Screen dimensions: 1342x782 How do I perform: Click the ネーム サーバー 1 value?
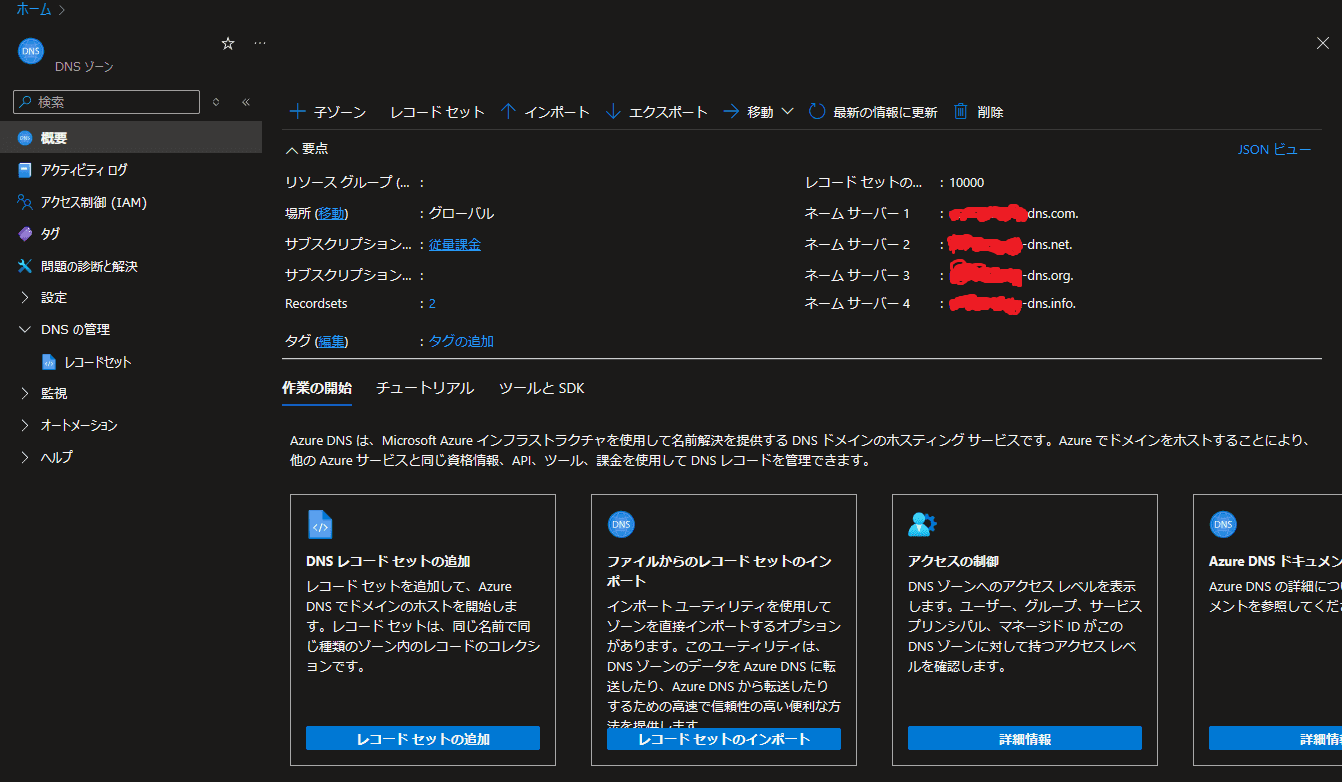pos(1014,213)
